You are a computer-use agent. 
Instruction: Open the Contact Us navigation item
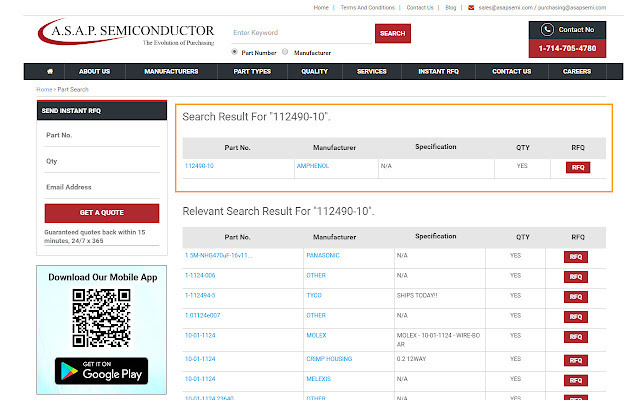pos(511,71)
